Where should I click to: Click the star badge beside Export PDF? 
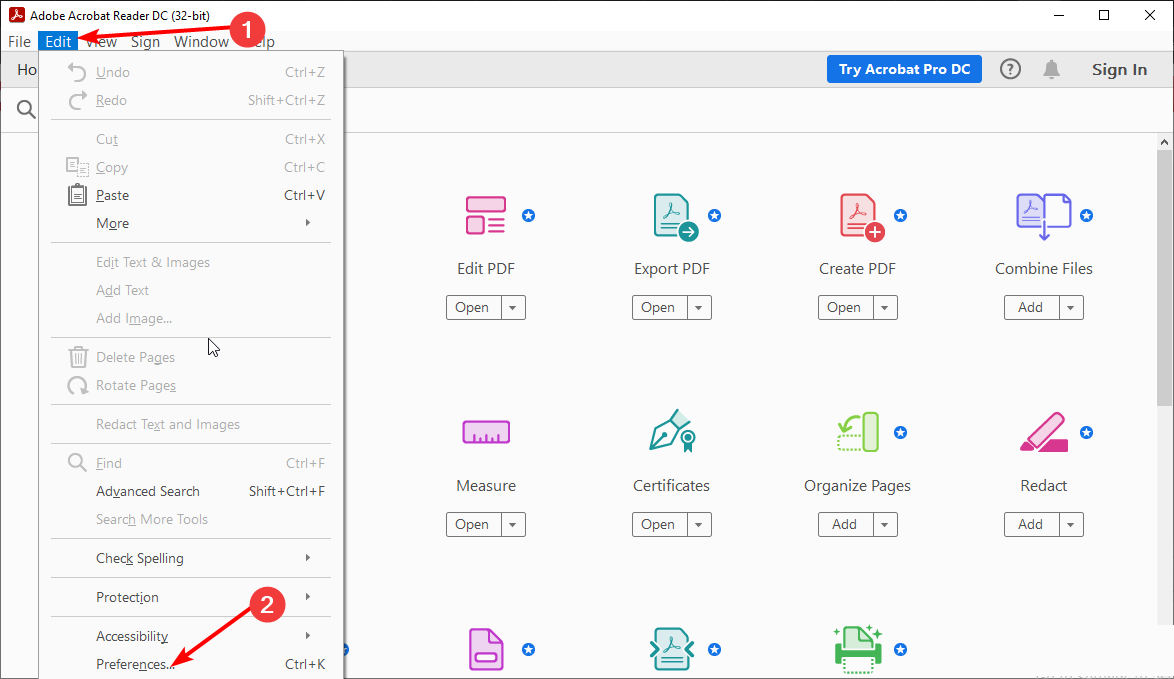pos(714,216)
